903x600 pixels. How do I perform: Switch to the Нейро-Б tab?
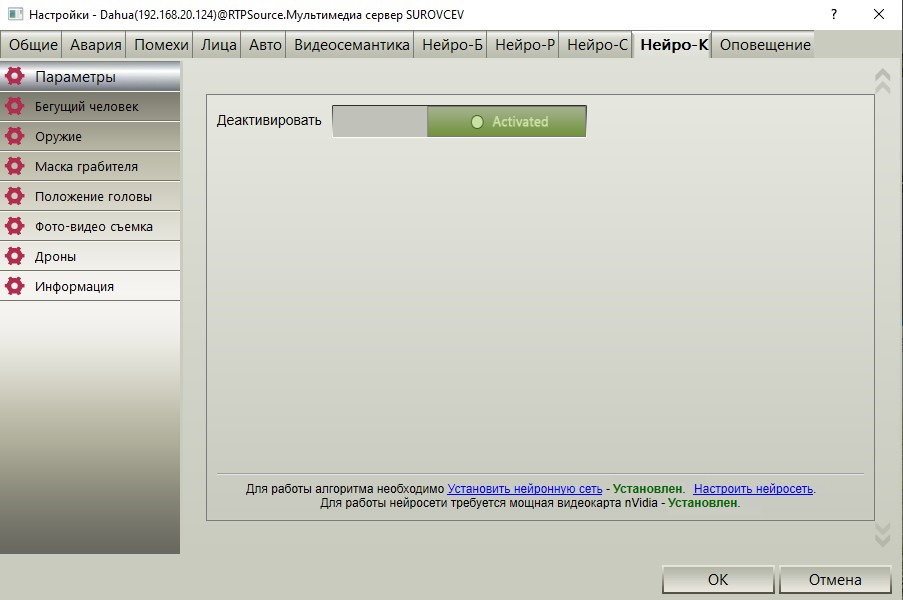(452, 45)
